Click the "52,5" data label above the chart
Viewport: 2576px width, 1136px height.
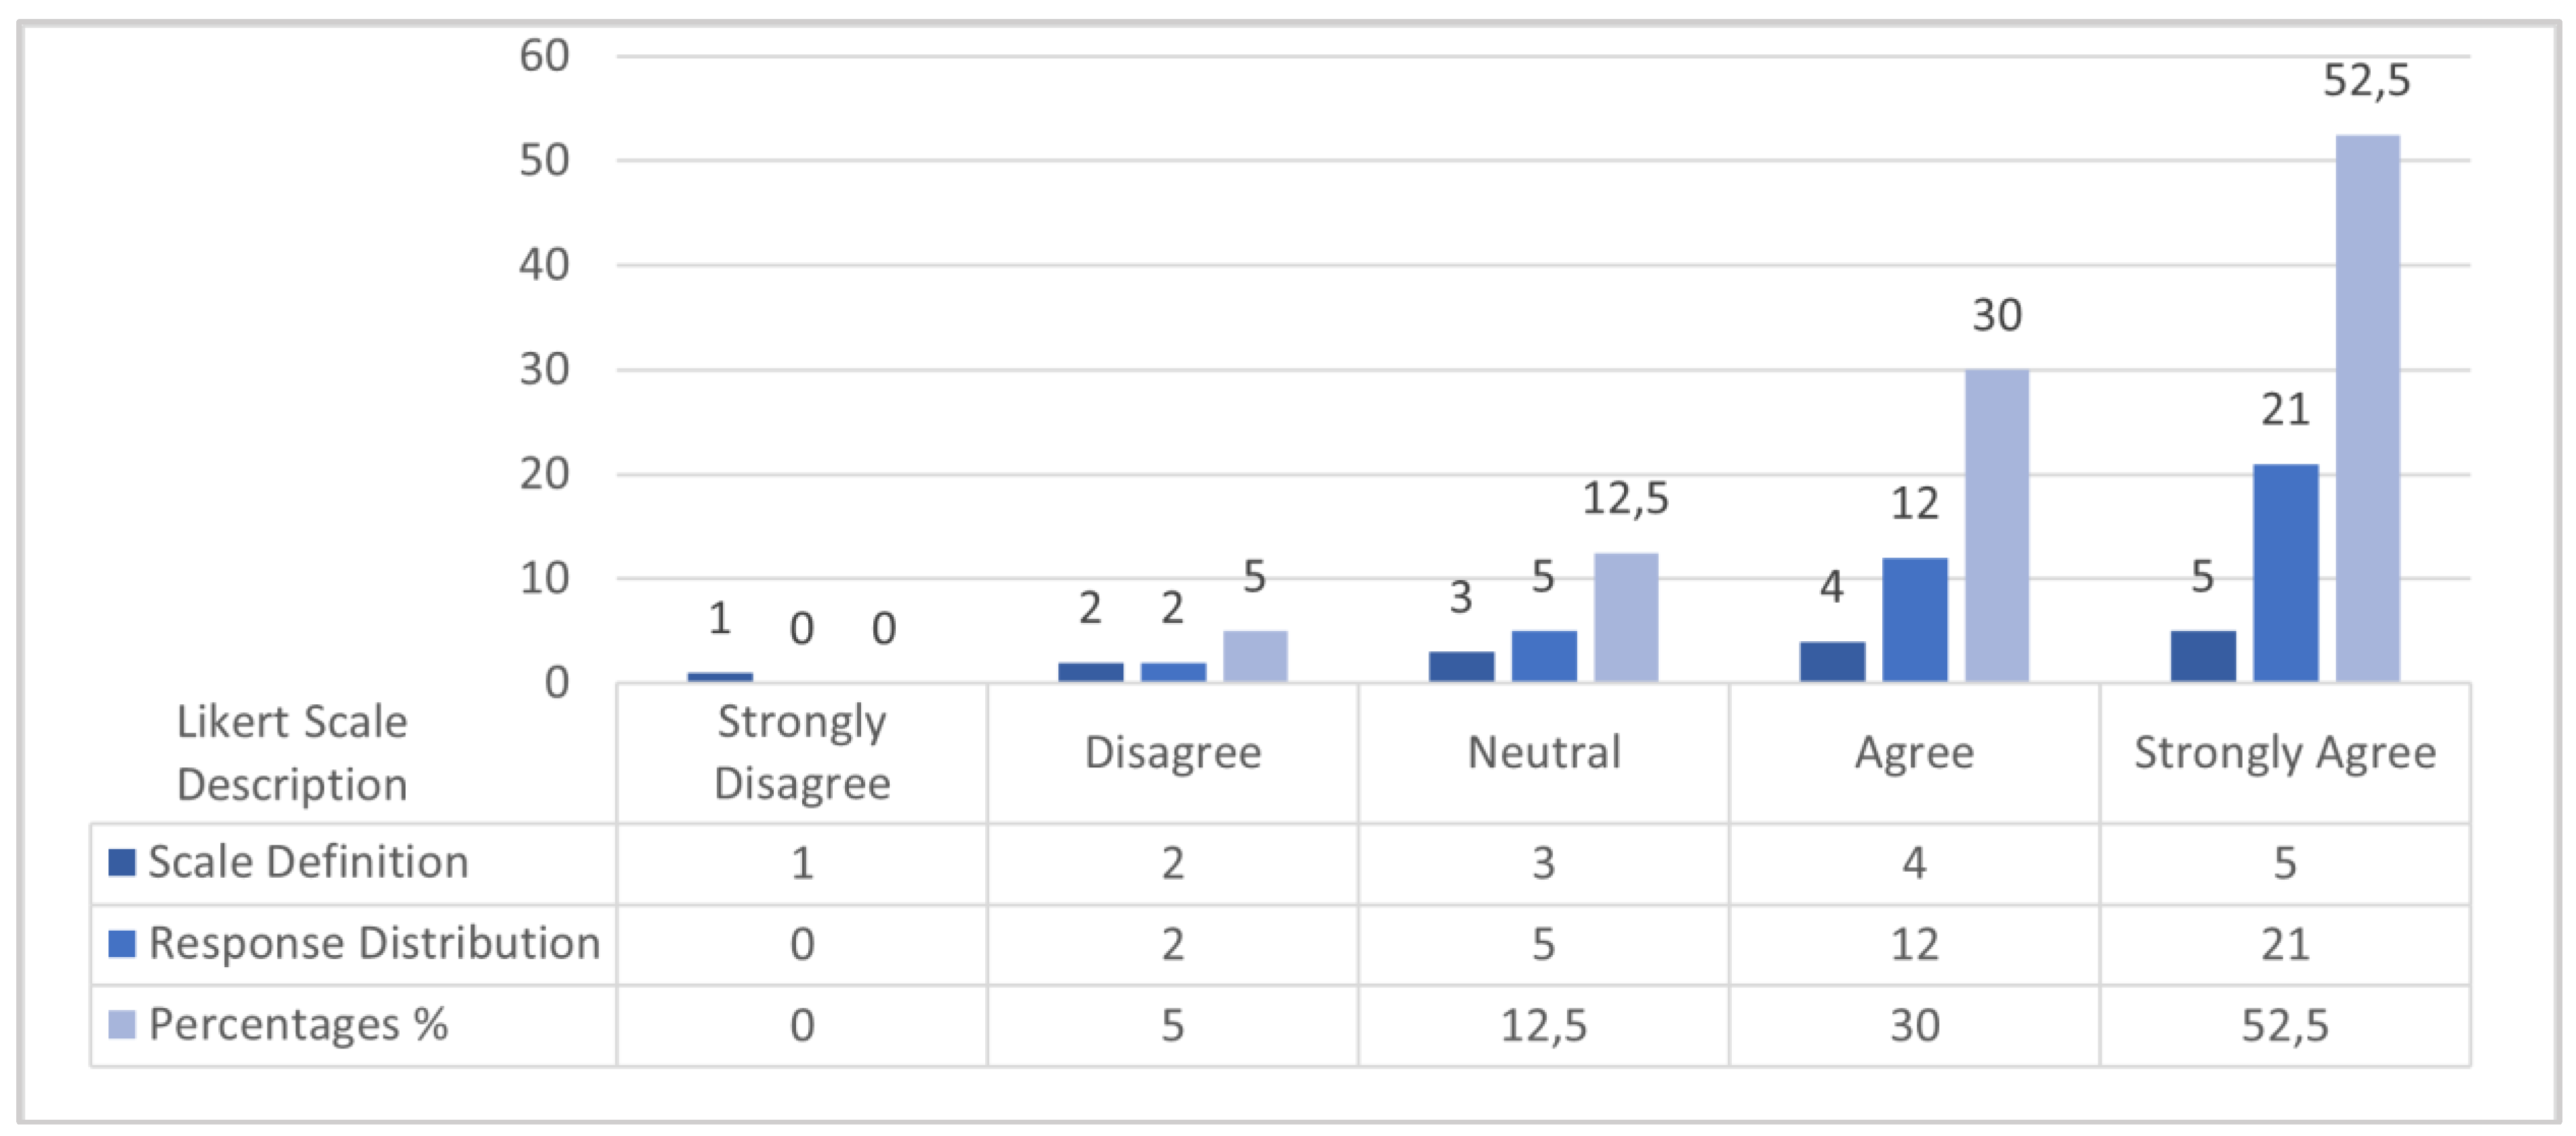point(2366,81)
